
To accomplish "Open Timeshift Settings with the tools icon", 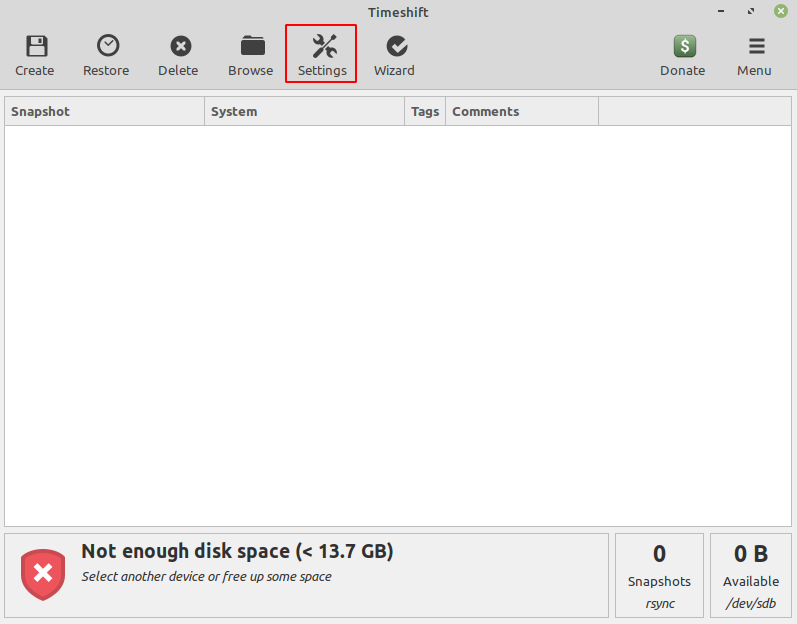I will 322,47.
